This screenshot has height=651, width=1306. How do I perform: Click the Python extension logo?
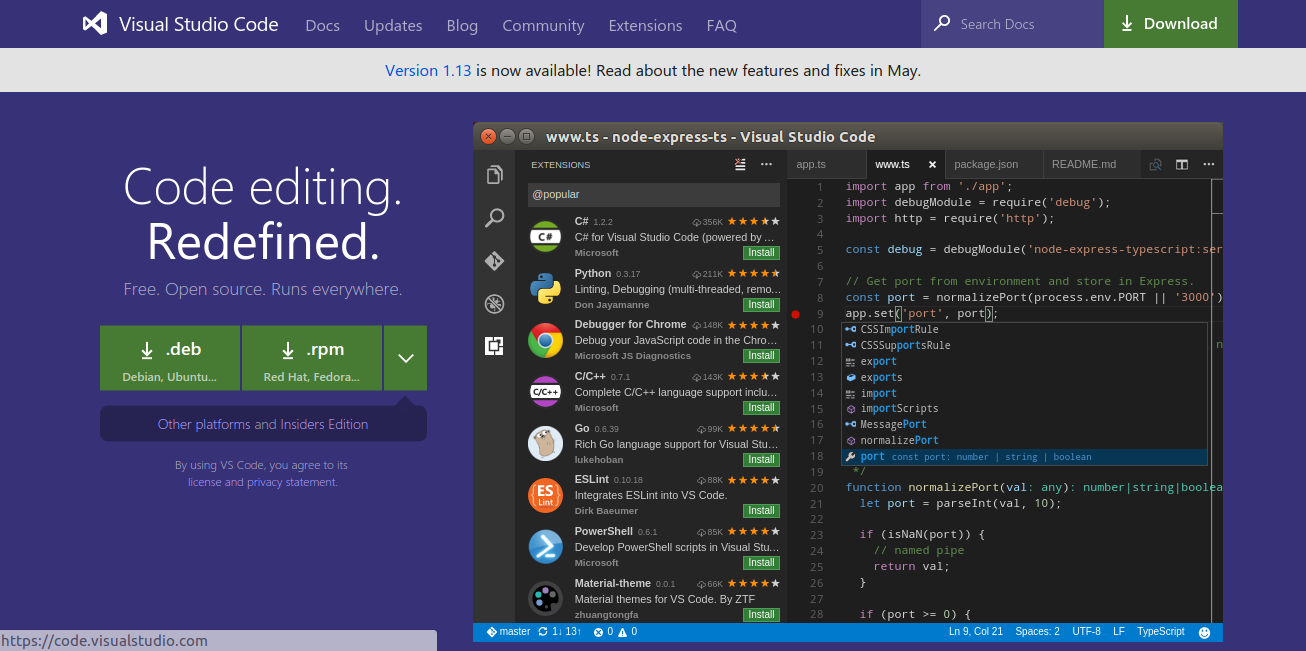545,288
